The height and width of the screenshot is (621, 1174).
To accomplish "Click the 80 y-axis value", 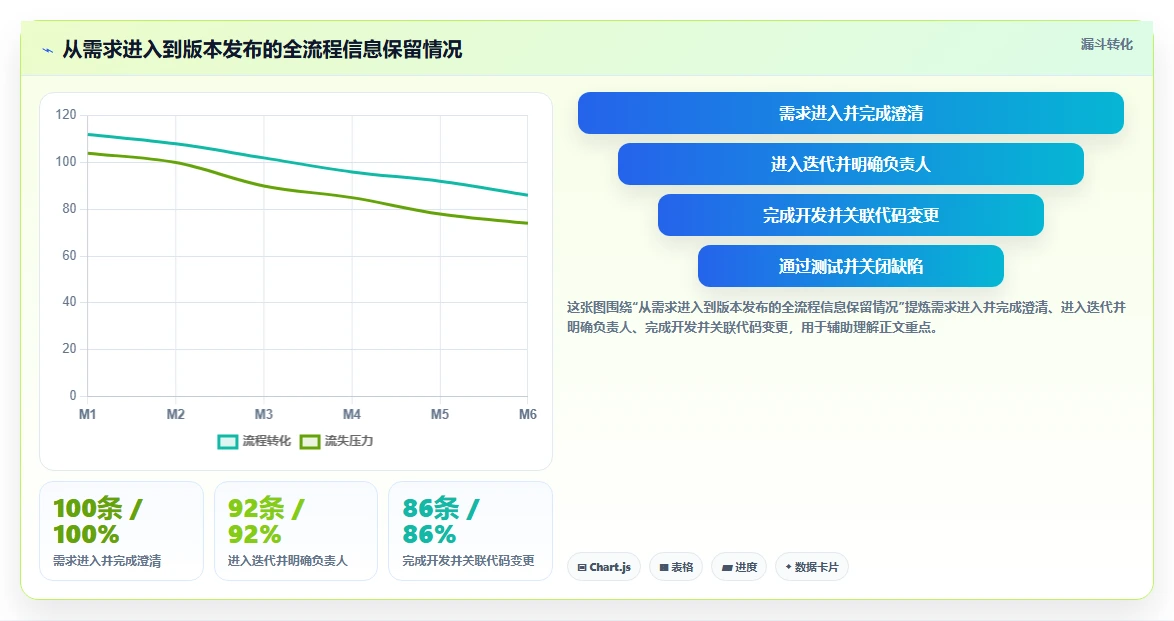I will [x=69, y=208].
